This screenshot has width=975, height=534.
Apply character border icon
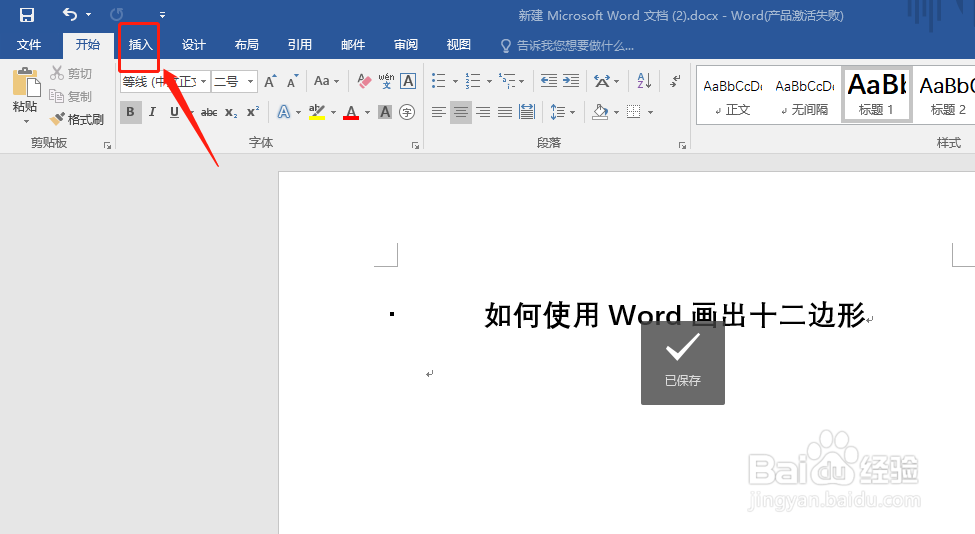[408, 81]
